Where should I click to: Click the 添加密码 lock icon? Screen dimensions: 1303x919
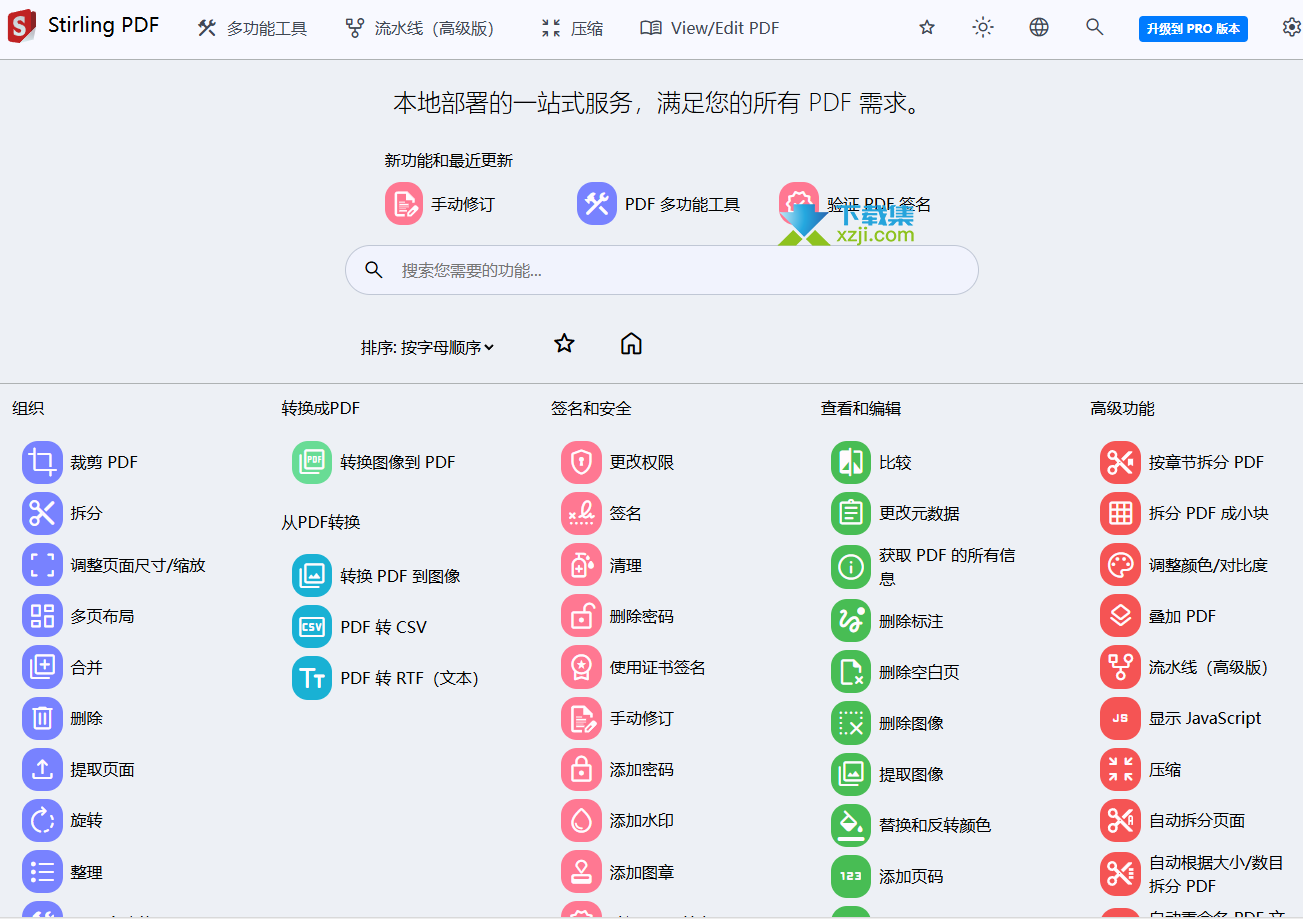[x=581, y=769]
